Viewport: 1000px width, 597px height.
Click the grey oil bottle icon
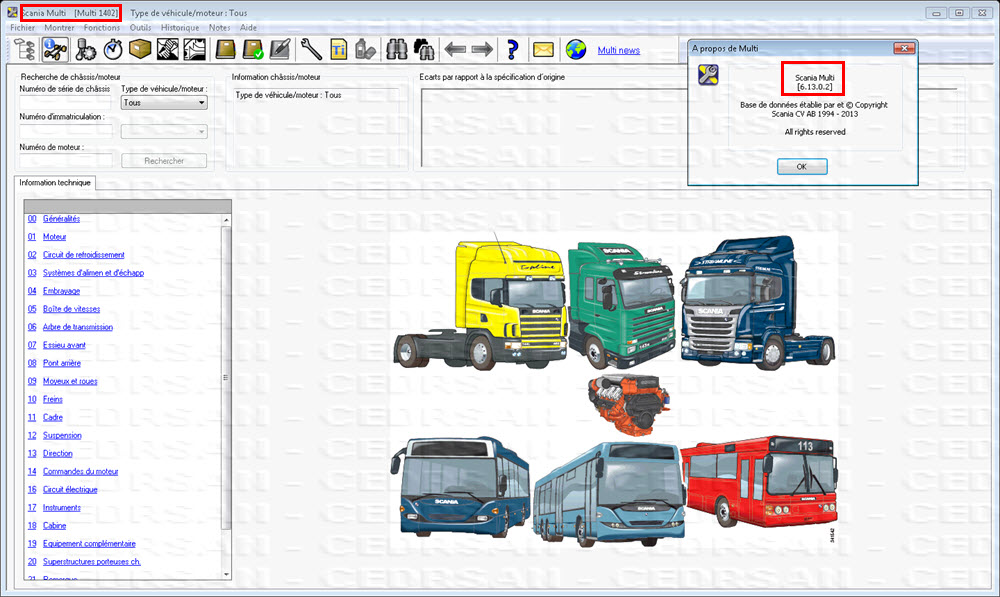click(x=365, y=49)
